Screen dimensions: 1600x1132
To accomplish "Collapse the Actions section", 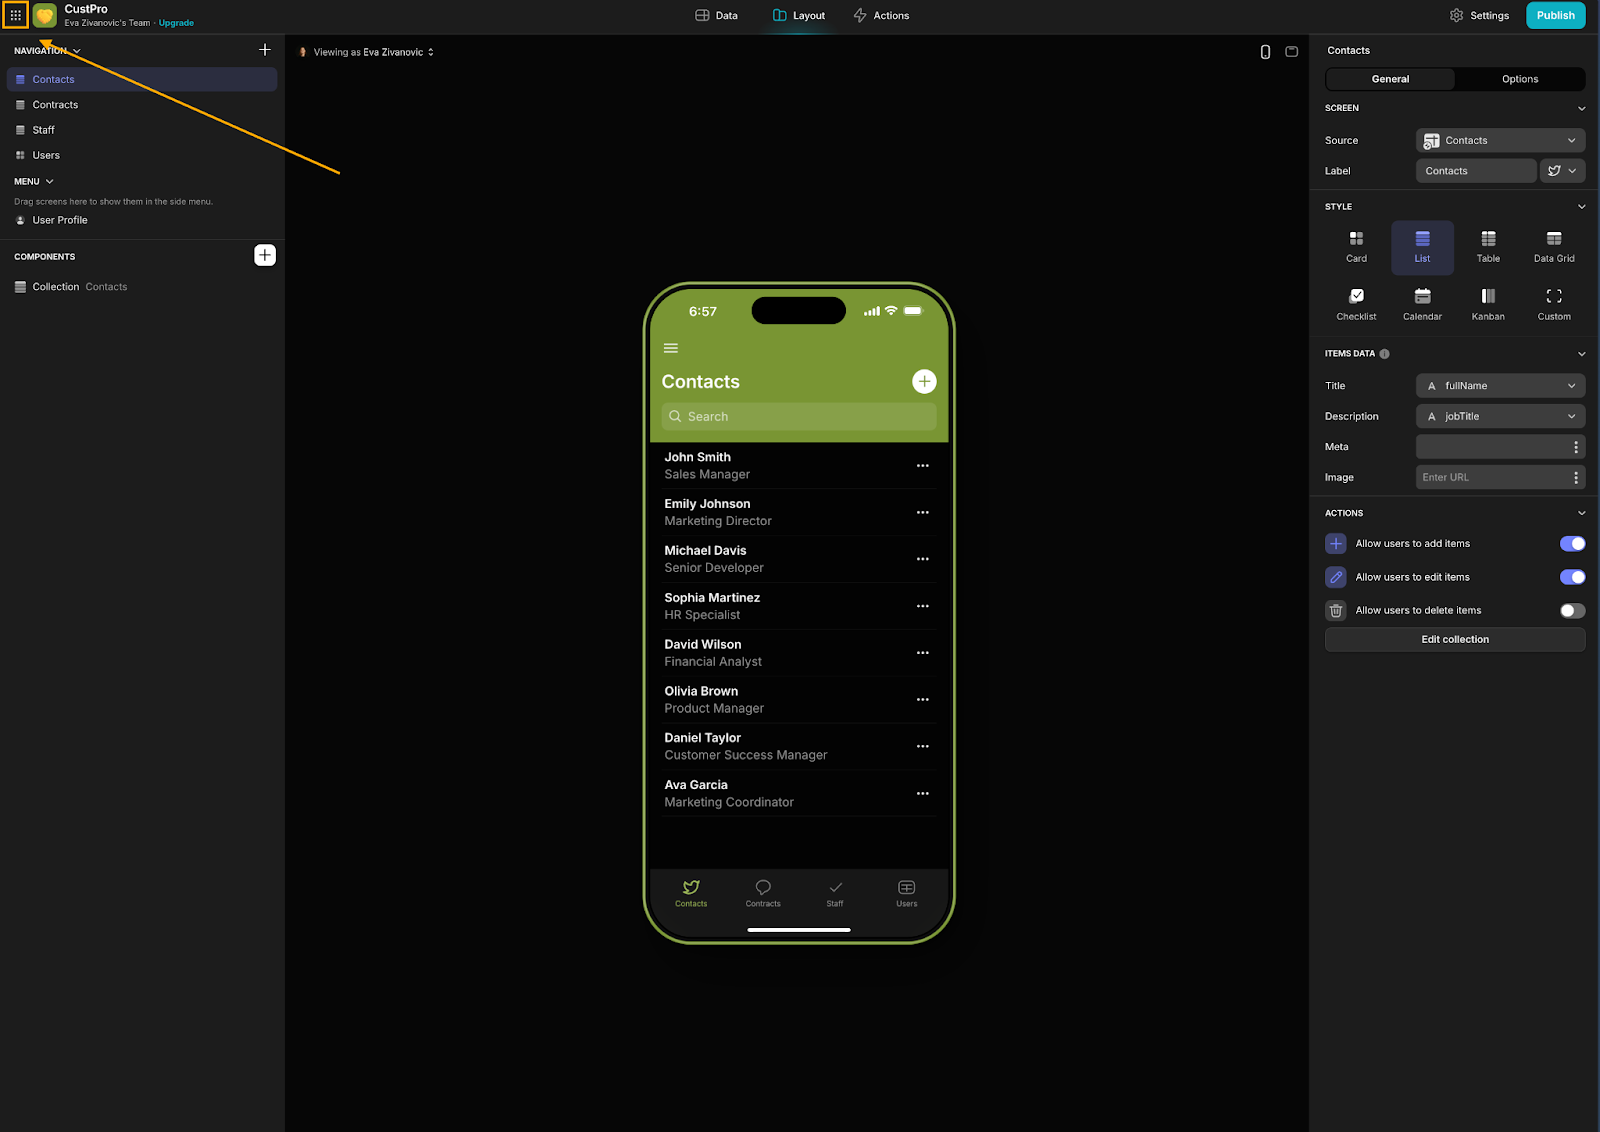I will [1581, 513].
